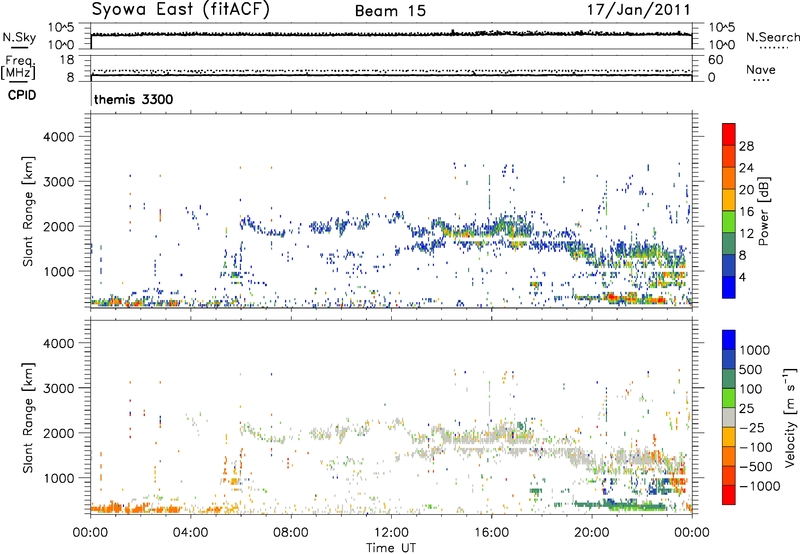
Task: Pick the dark green 8–12 dB power segment
Action: click(729, 244)
